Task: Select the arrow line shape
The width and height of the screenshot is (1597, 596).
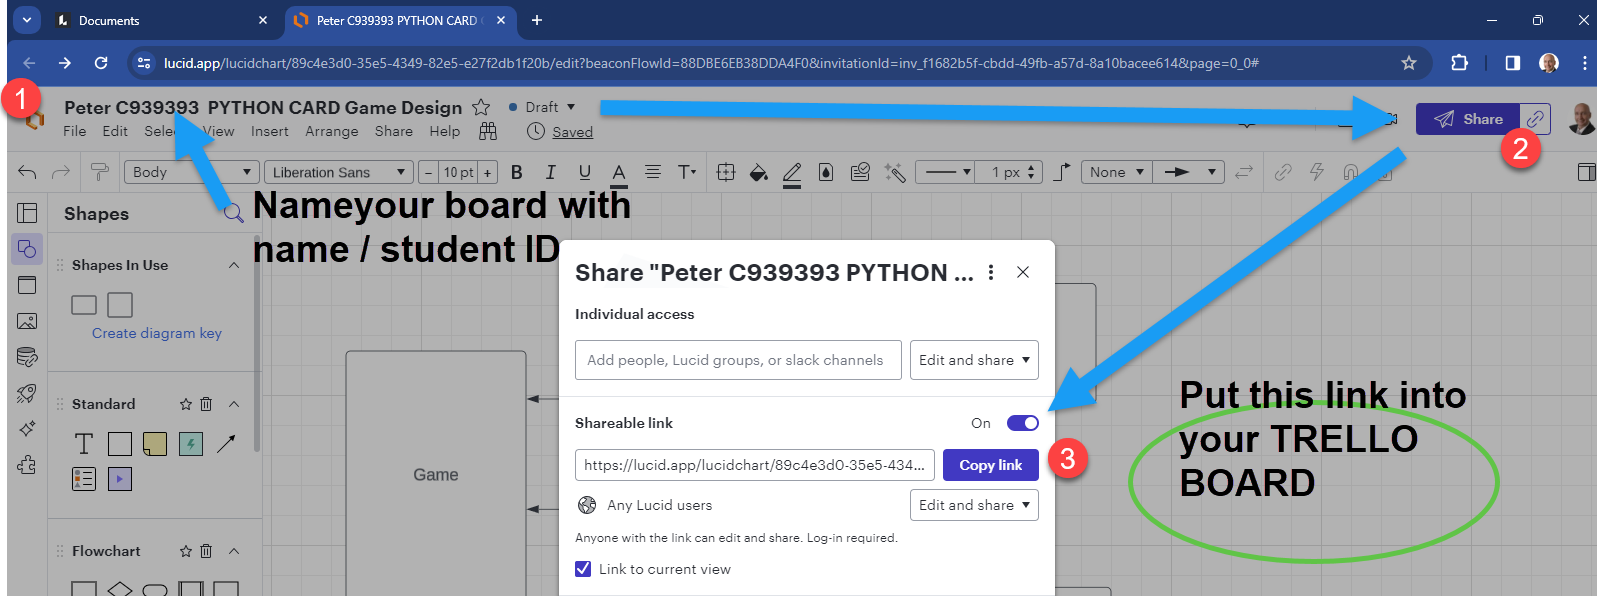Action: point(226,443)
